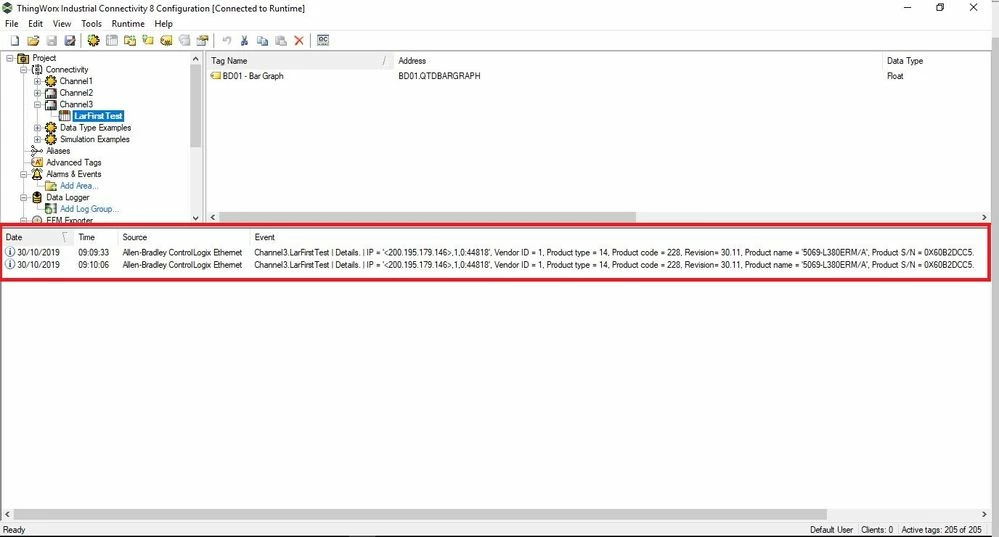
Task: Click Clients: 0 in status bar
Action: pos(877,529)
